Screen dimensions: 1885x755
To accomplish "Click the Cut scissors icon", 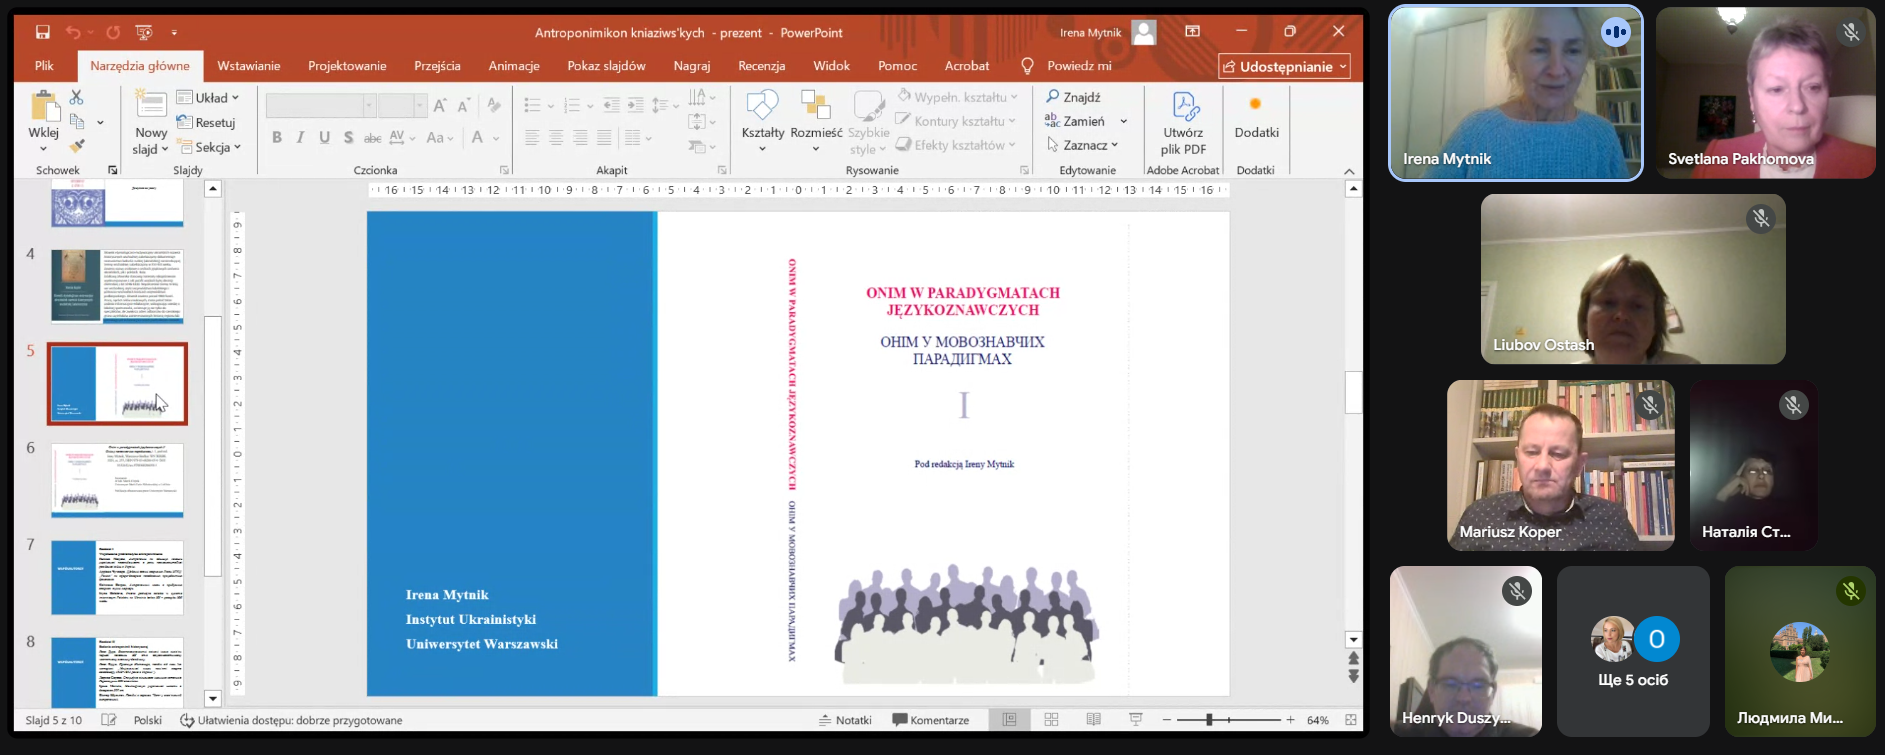I will [x=76, y=97].
